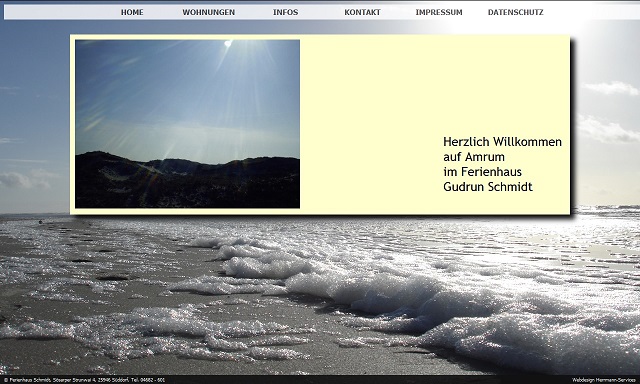
Task: Click the im Ferienhaus text line
Action: [x=482, y=172]
